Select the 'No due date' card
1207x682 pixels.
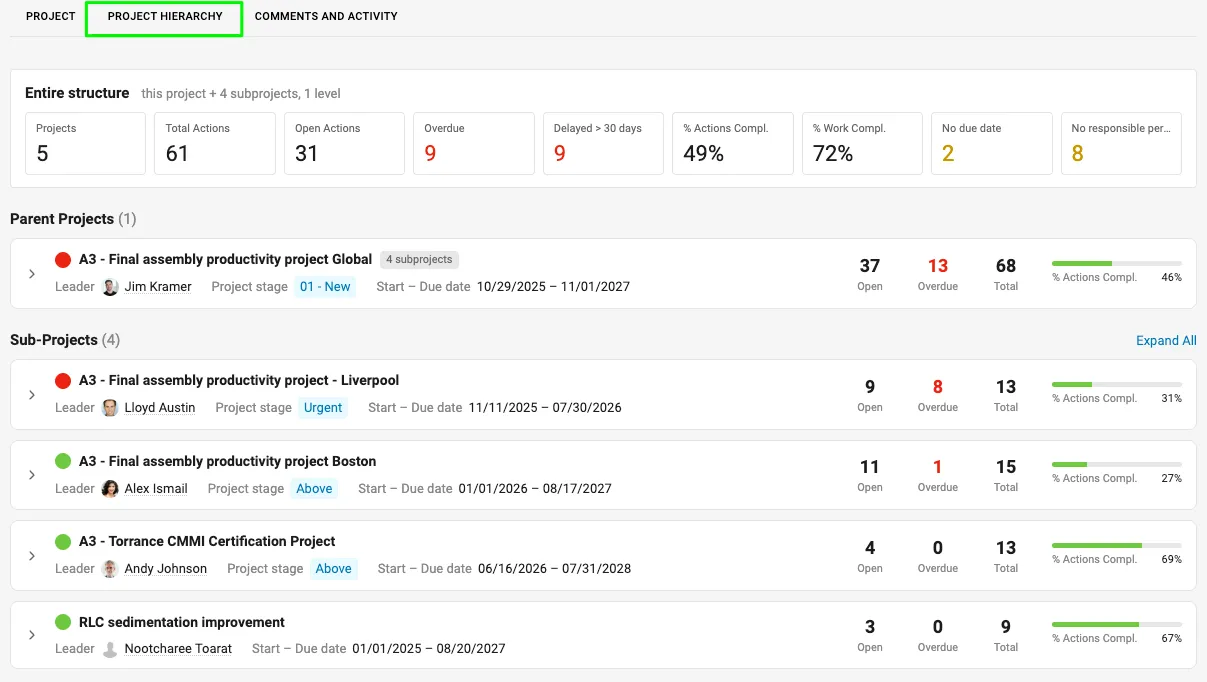992,143
